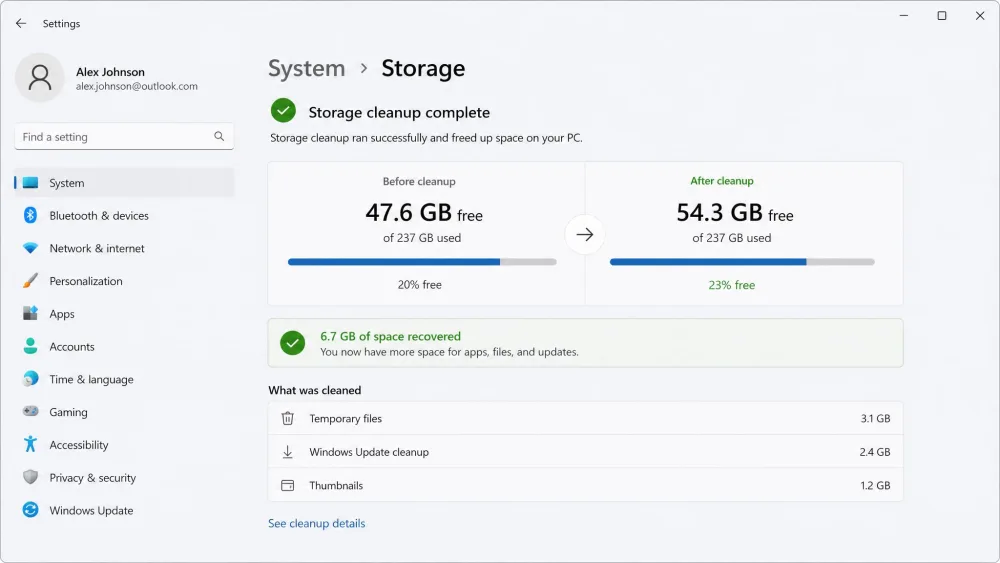This screenshot has width=1000, height=563.
Task: Click the Before cleanup storage bar
Action: [422, 262]
